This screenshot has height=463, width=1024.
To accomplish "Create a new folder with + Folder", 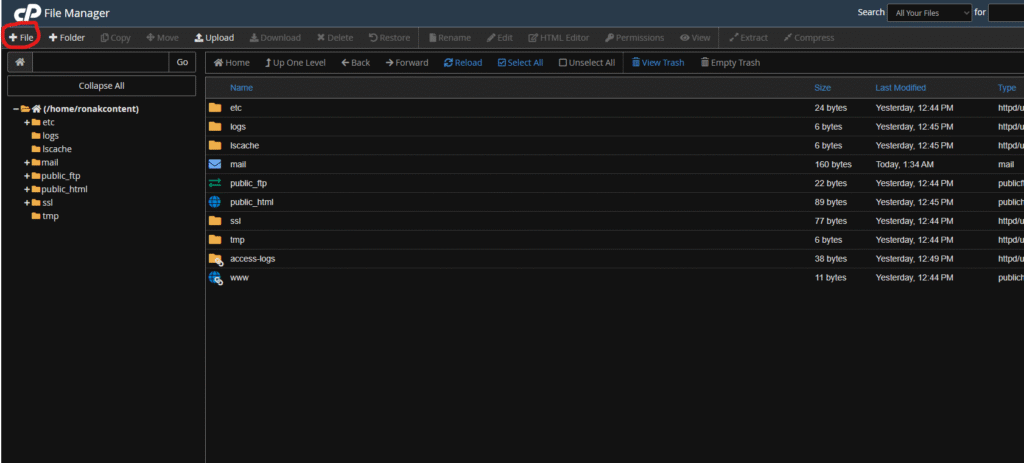I will click(x=67, y=38).
